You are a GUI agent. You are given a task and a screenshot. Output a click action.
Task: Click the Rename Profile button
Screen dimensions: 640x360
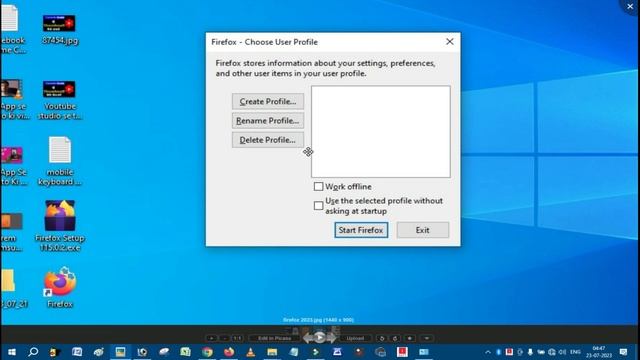268,120
